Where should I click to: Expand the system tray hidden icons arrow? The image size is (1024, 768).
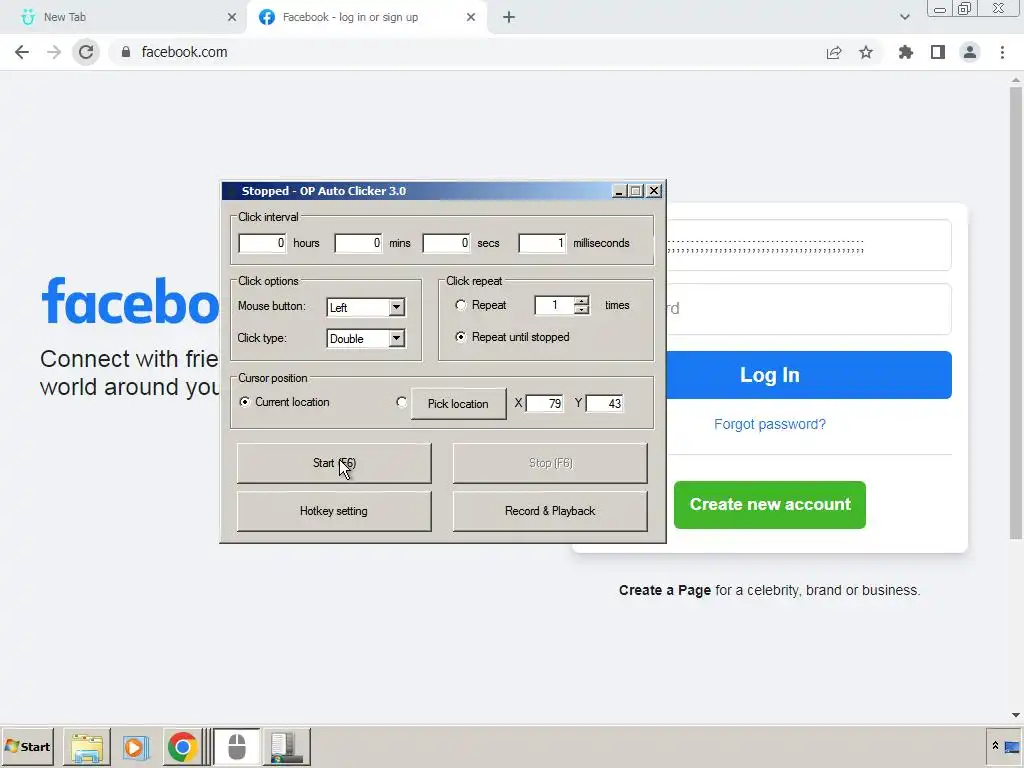995,746
